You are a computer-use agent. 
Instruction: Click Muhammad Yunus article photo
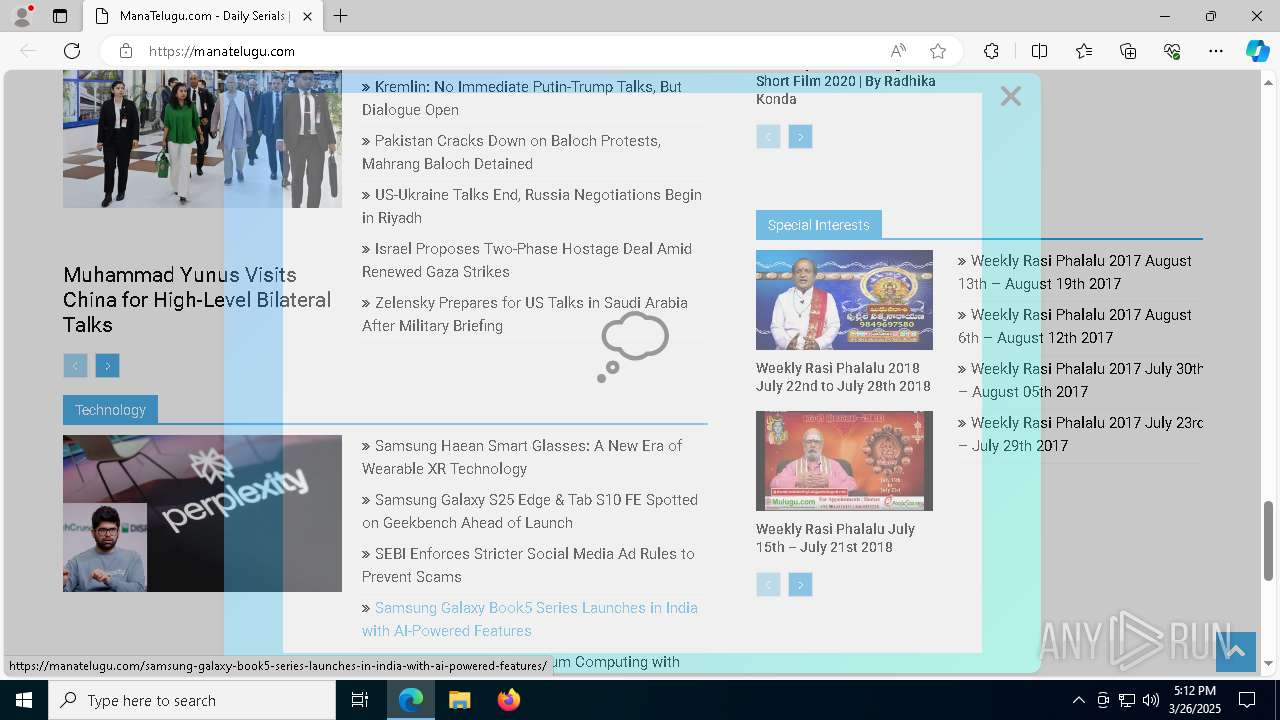[x=202, y=139]
